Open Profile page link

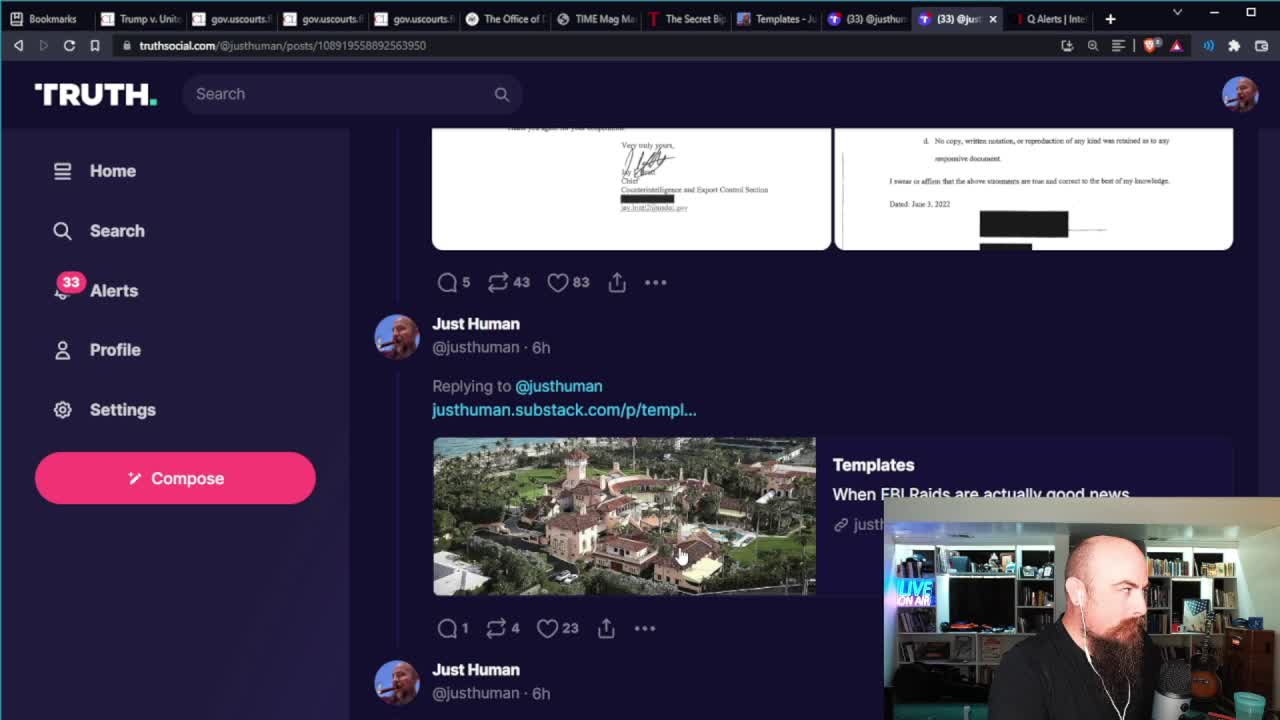point(115,350)
